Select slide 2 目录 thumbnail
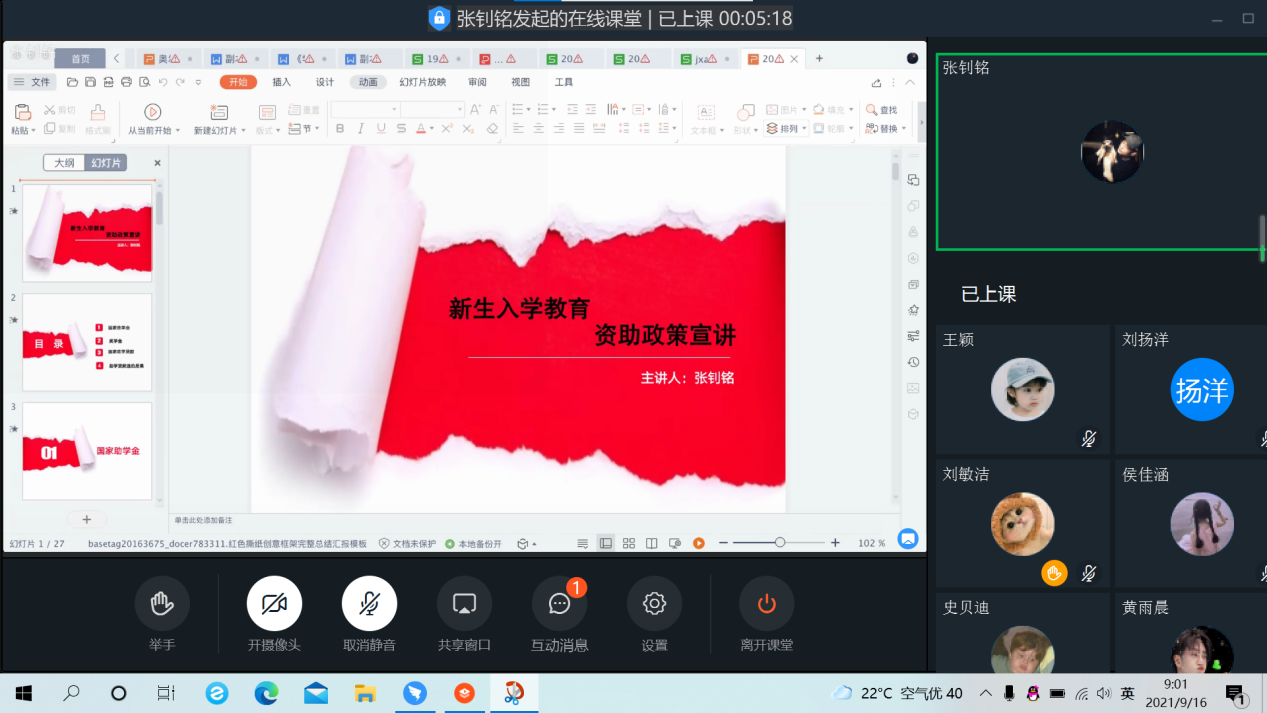1267x713 pixels. point(87,342)
